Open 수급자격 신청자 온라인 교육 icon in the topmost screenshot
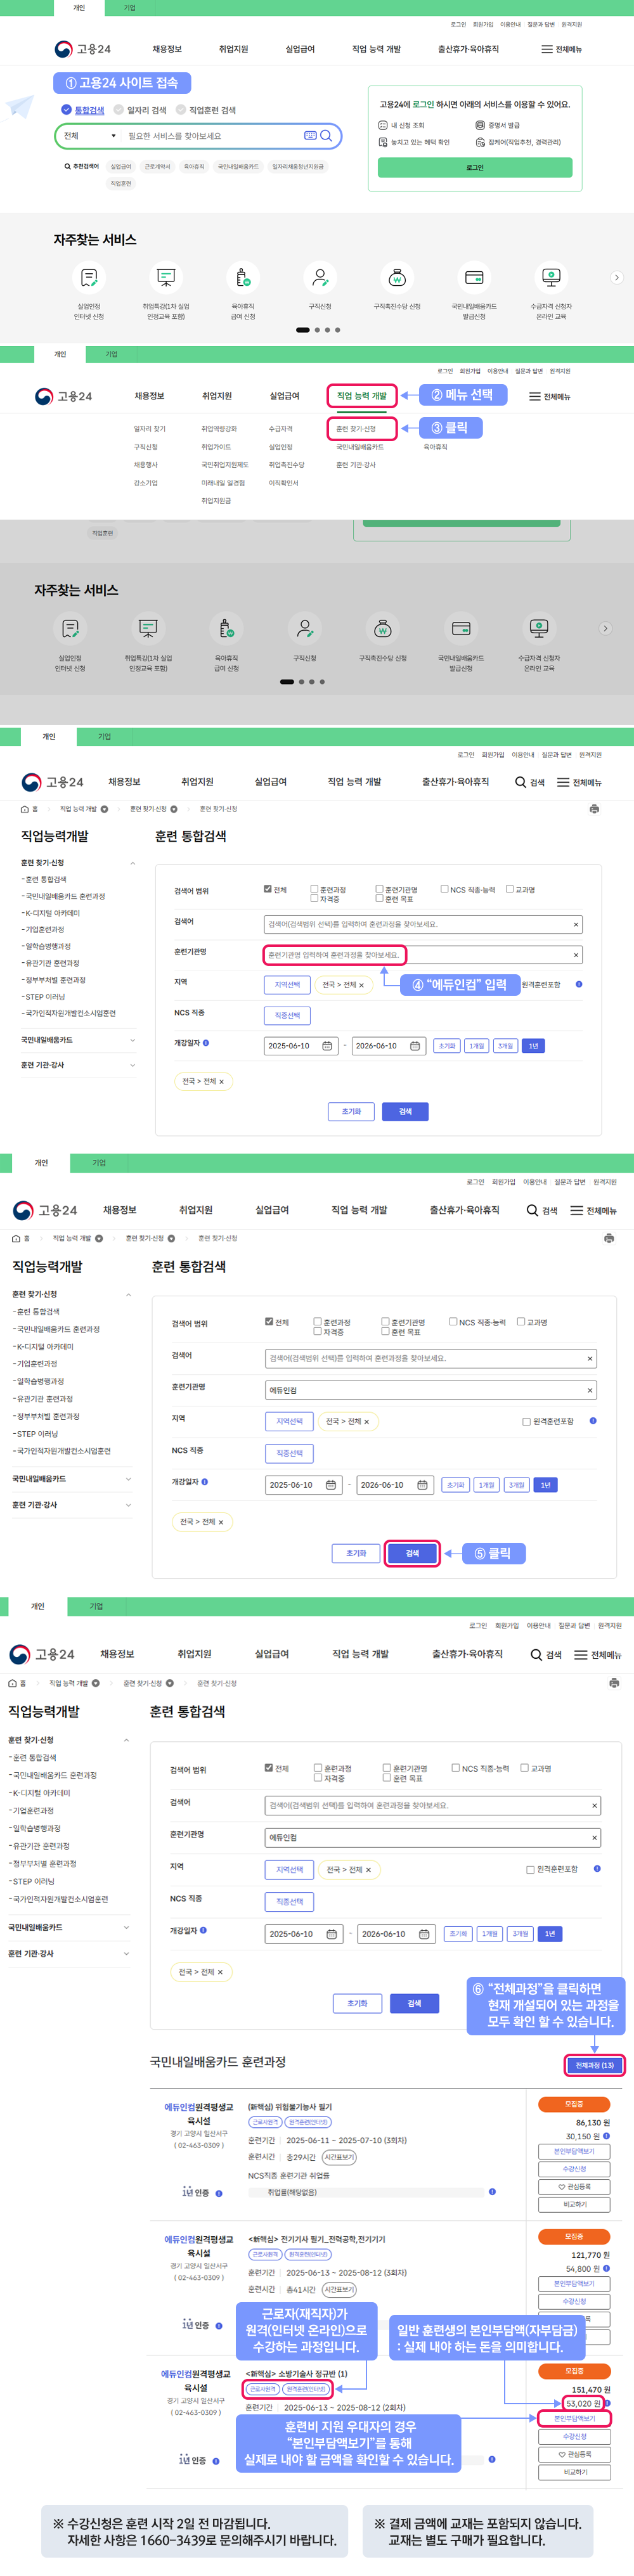Image resolution: width=634 pixels, height=2576 pixels. click(x=551, y=277)
